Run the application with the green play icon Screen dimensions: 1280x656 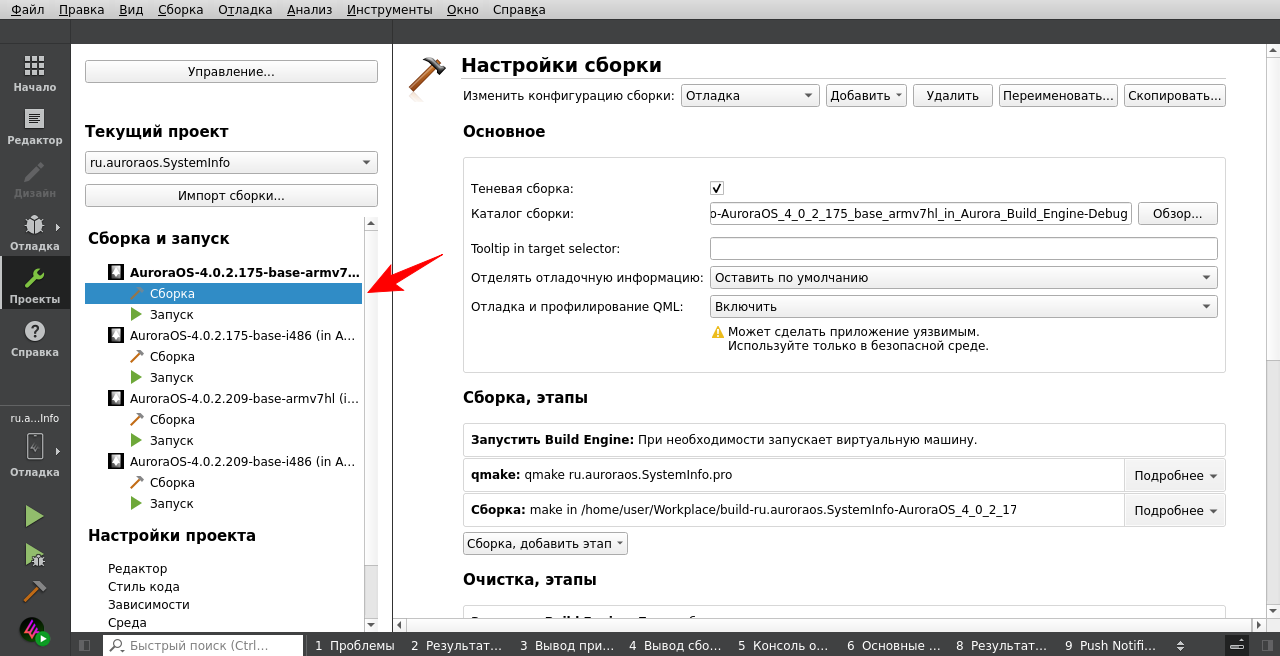pos(33,515)
